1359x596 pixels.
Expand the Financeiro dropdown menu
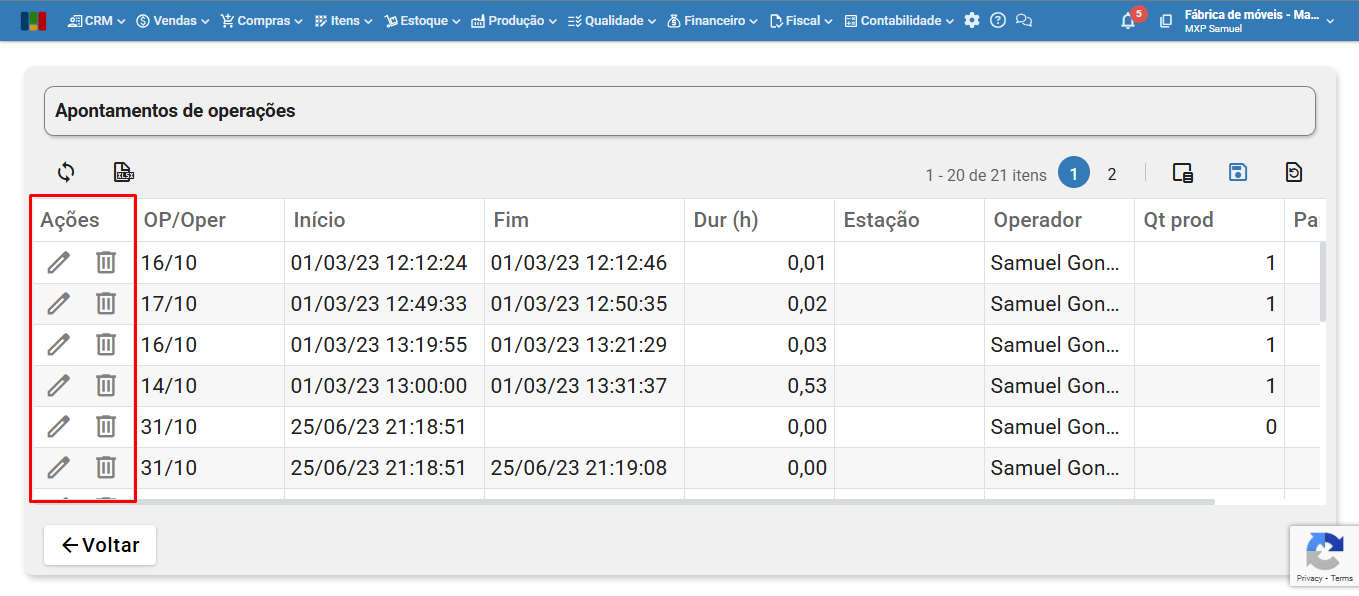711,20
